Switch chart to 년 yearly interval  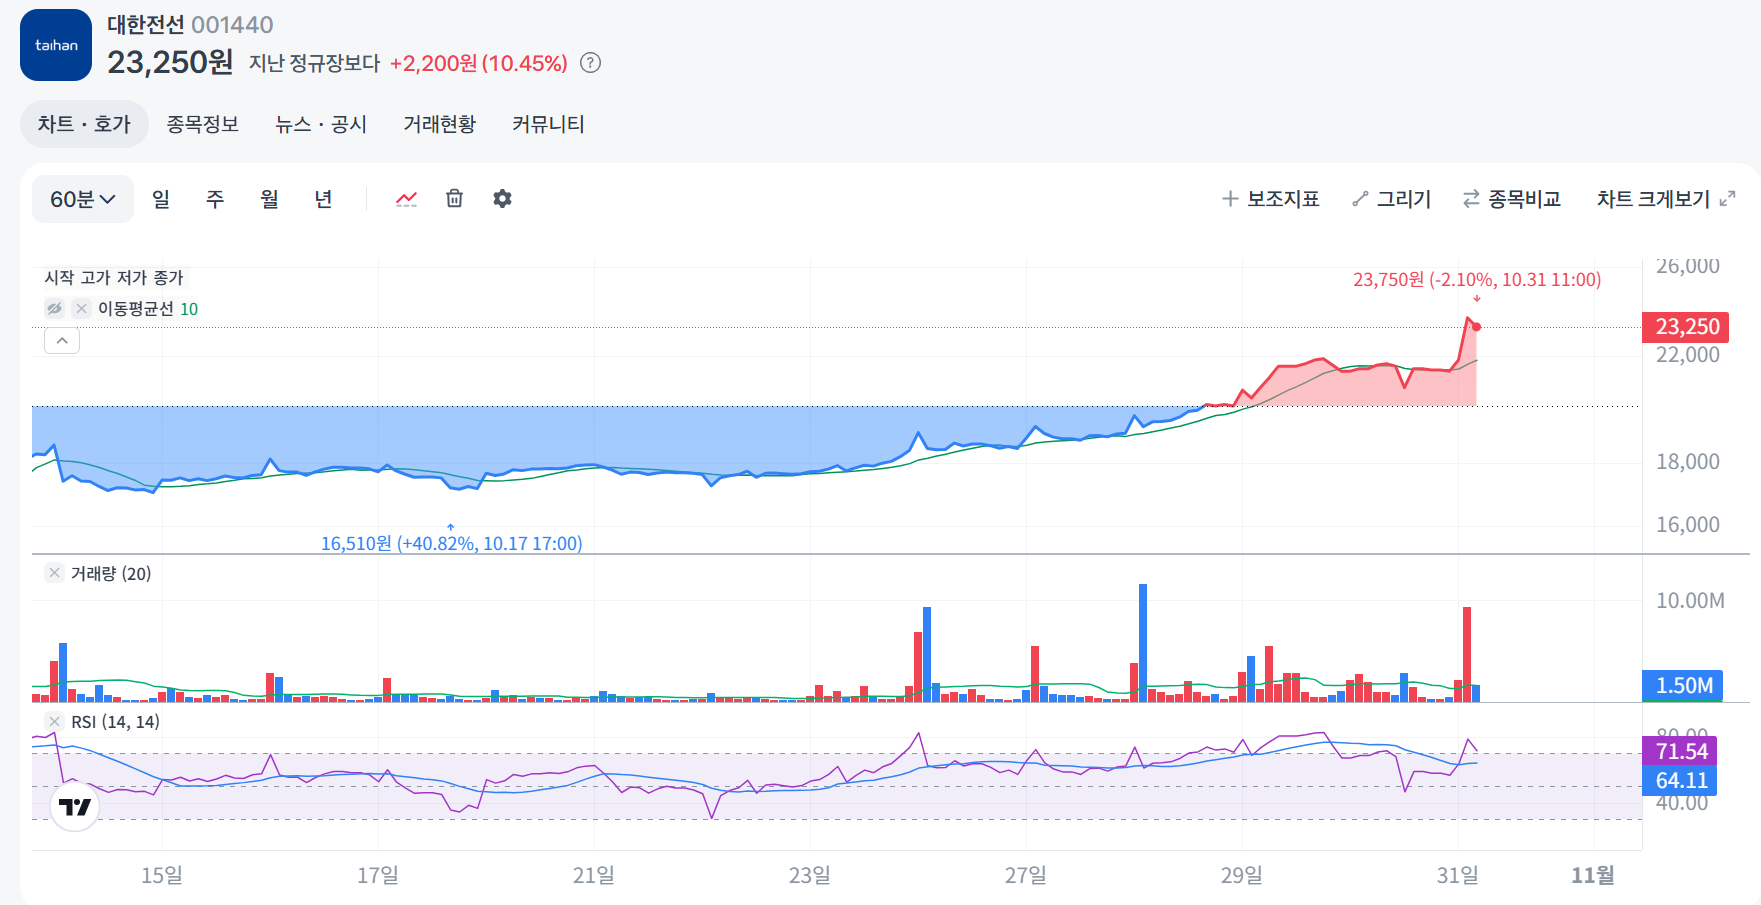pyautogui.click(x=323, y=199)
